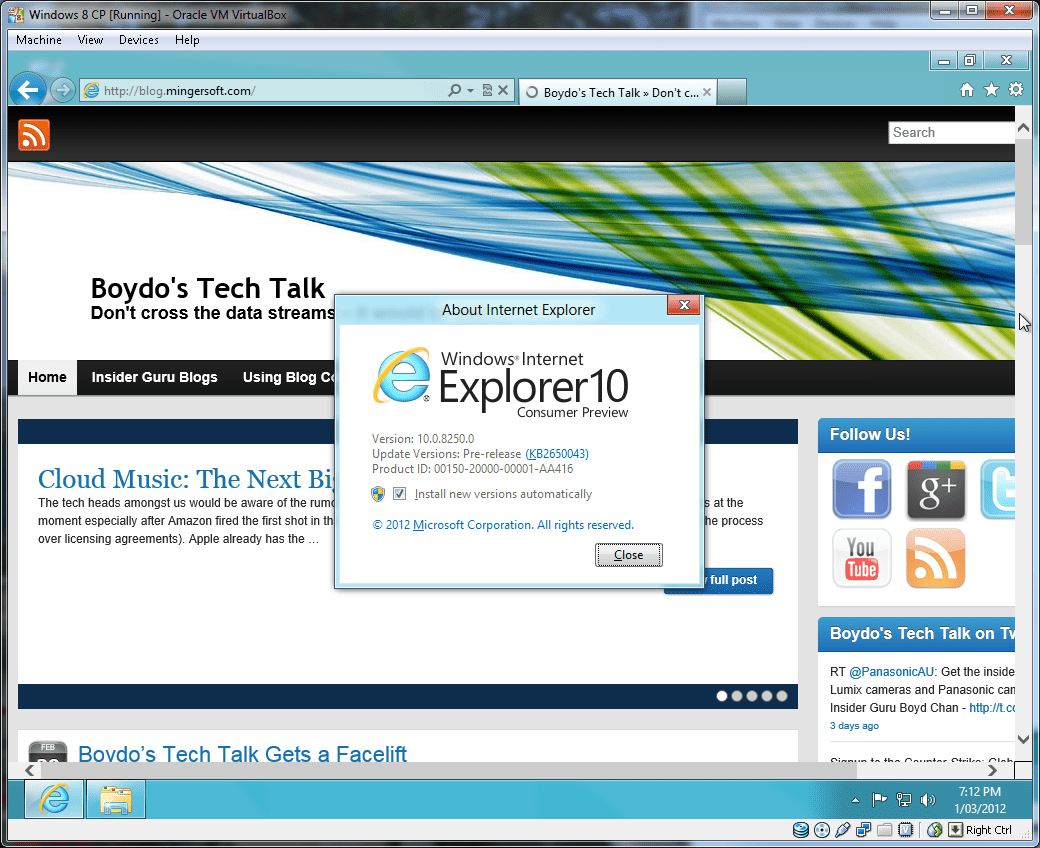1040x848 pixels.
Task: Click the orange RSS feed icon in the header
Action: coord(34,135)
